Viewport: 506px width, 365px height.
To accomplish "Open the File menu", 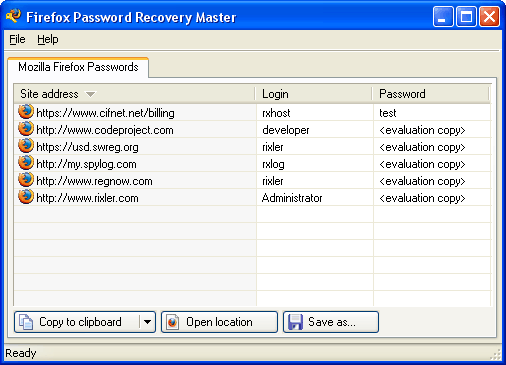I will click(17, 39).
